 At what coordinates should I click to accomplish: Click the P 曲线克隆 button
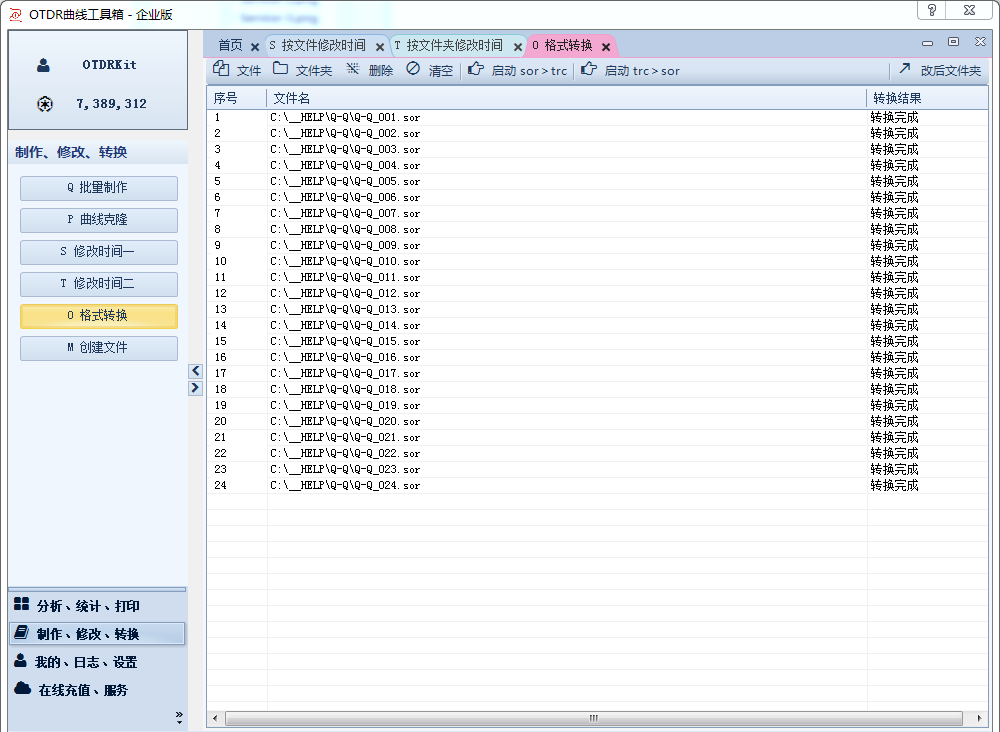98,220
